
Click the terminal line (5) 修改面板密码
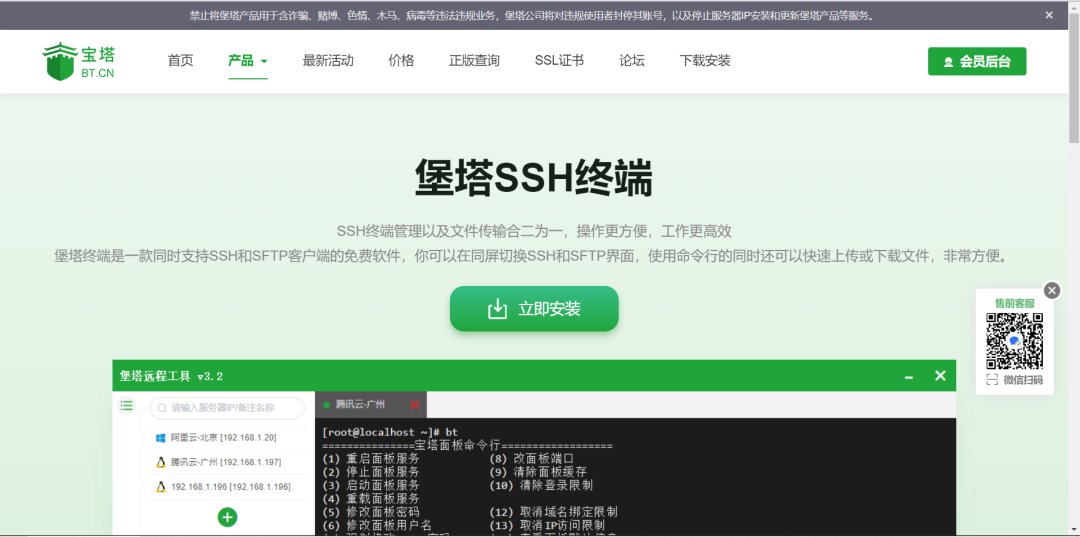tap(371, 512)
